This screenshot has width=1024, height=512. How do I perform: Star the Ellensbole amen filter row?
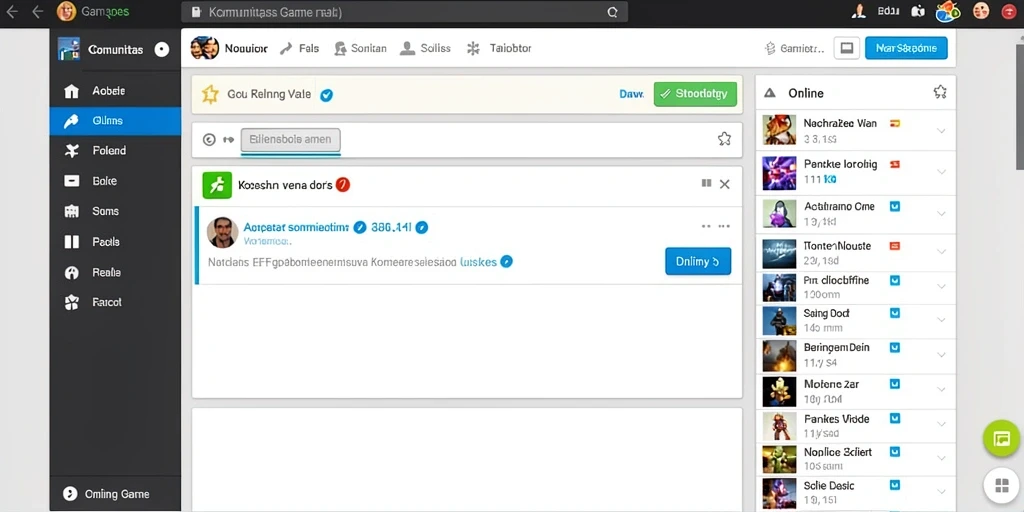724,138
